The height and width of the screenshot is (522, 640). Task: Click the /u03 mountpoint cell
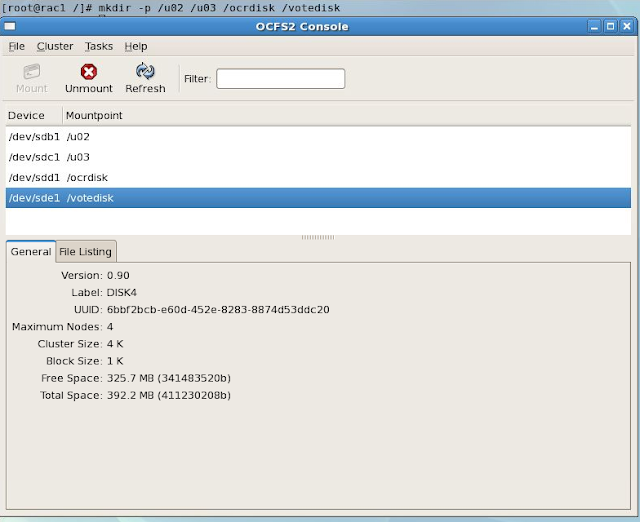point(78,157)
